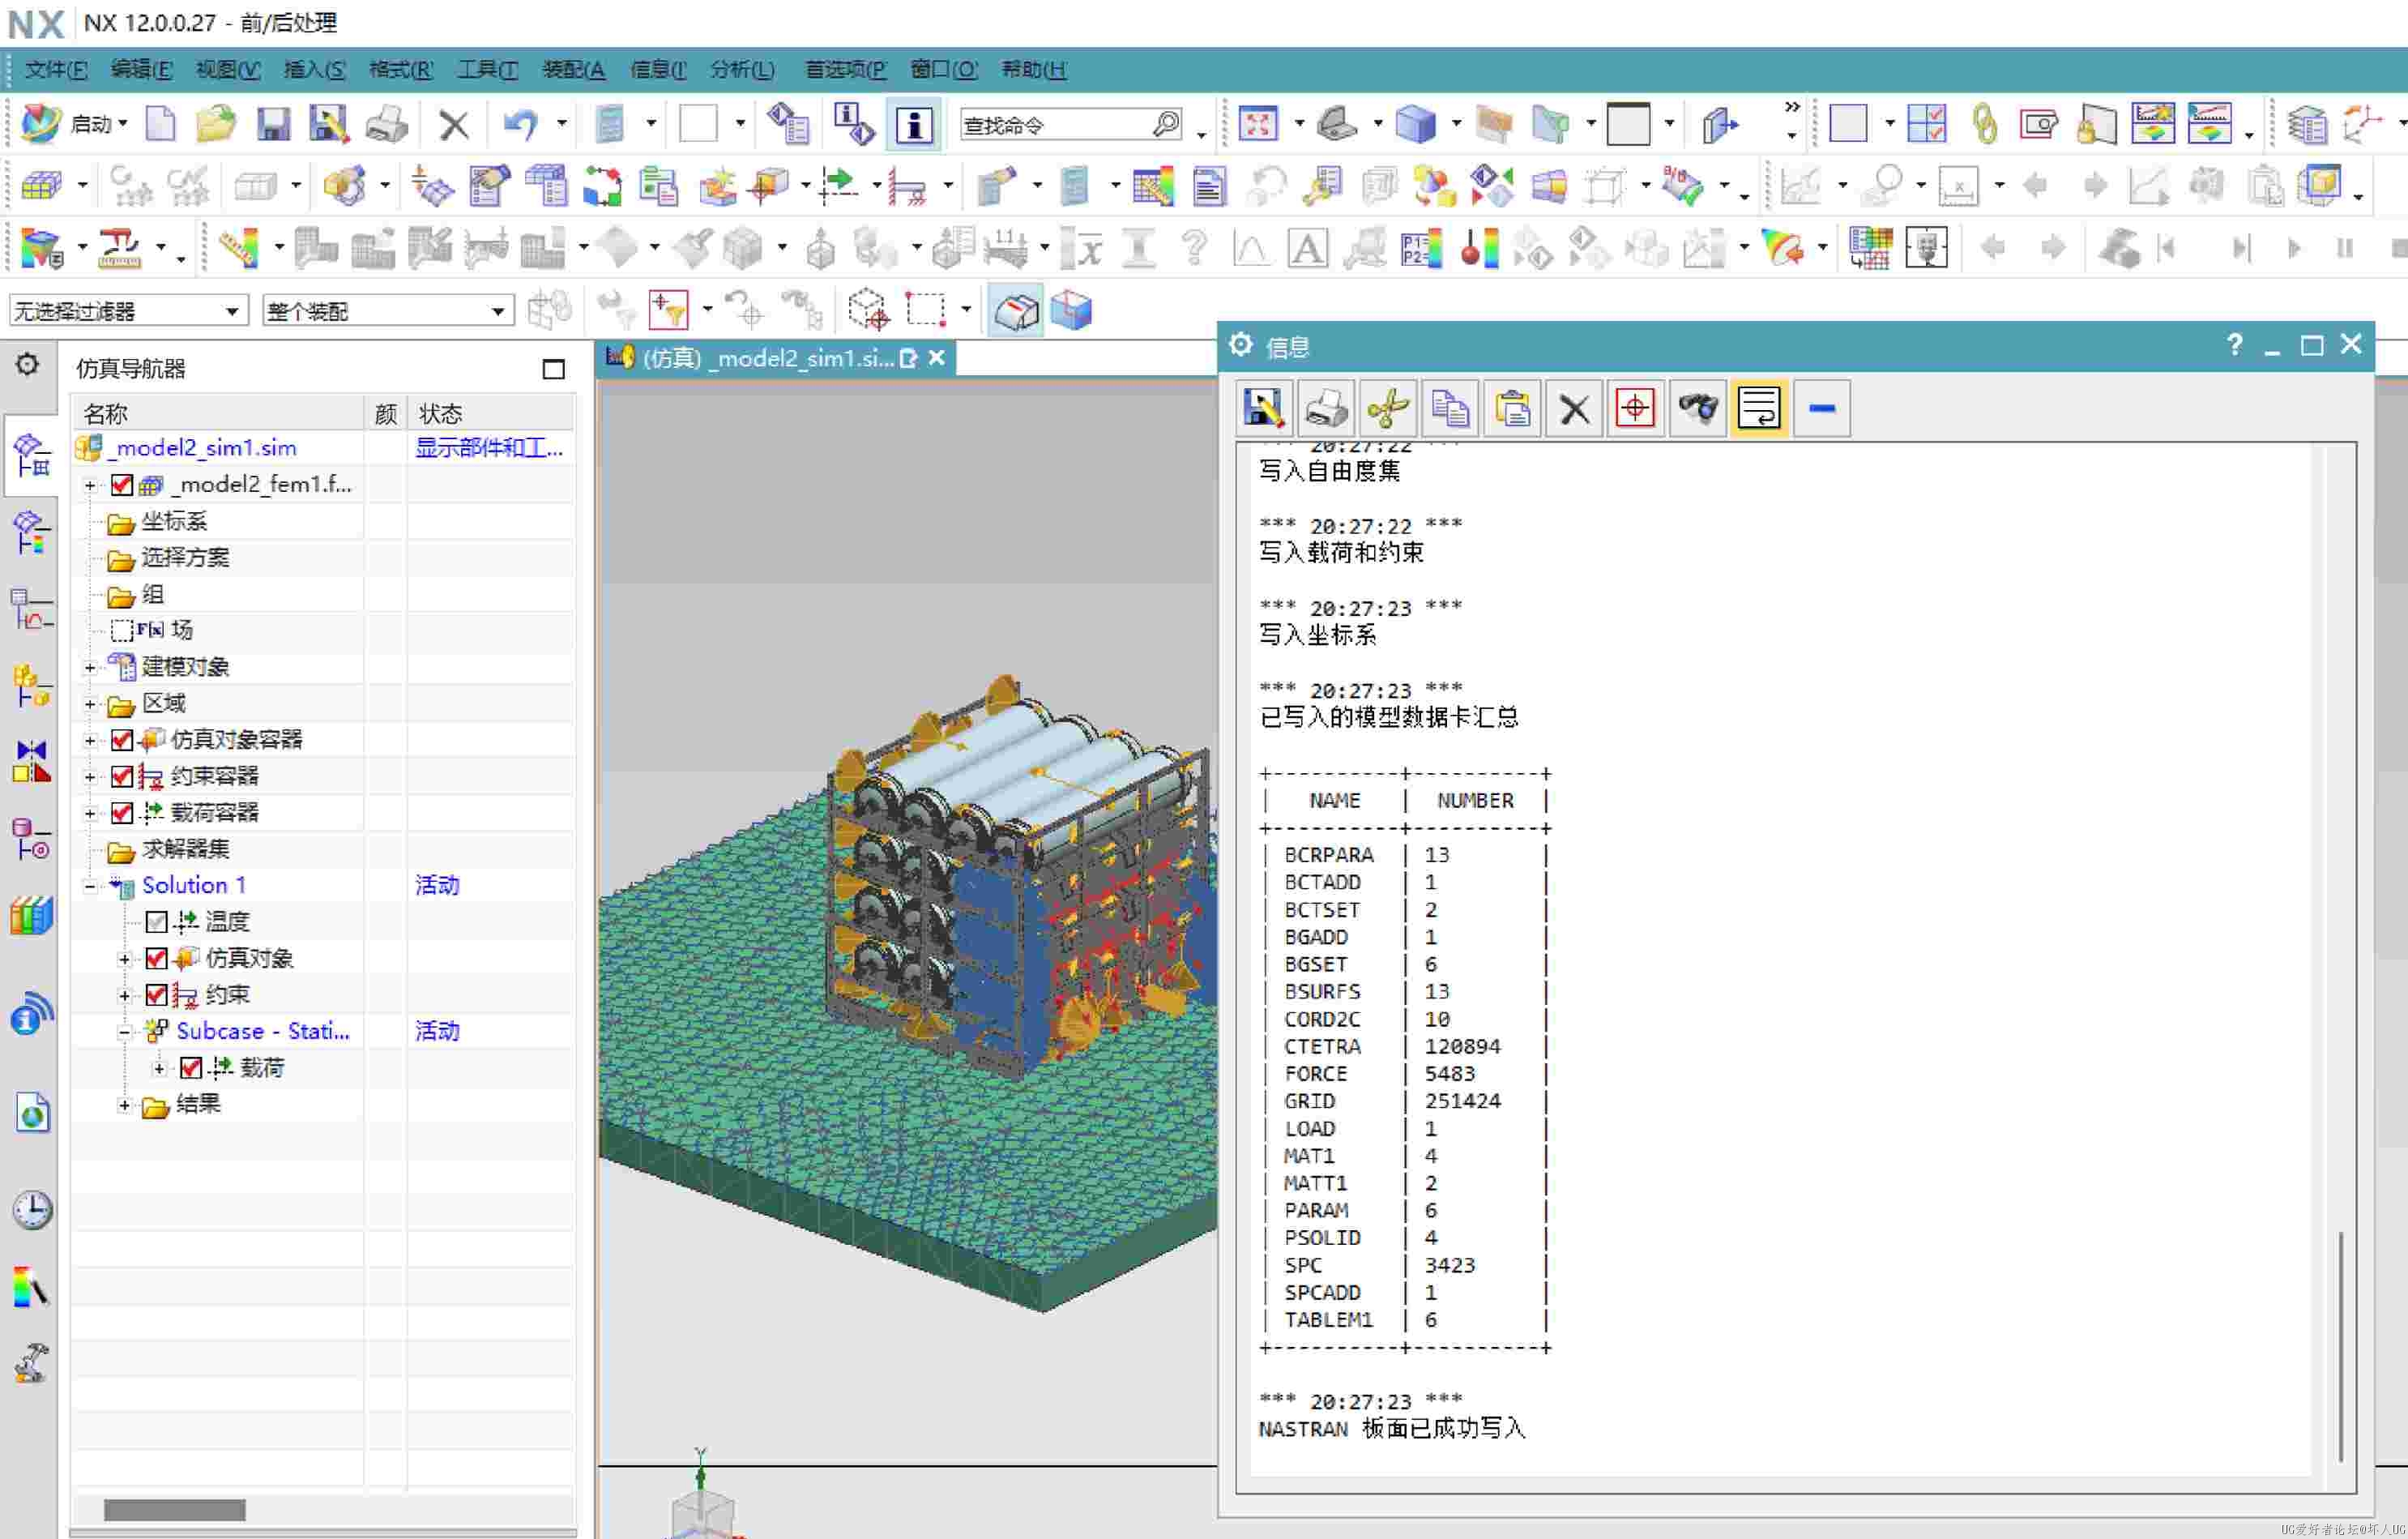This screenshot has width=2408, height=1539.
Task: Open the 整个装配 selection scope dropdown
Action: [388, 311]
